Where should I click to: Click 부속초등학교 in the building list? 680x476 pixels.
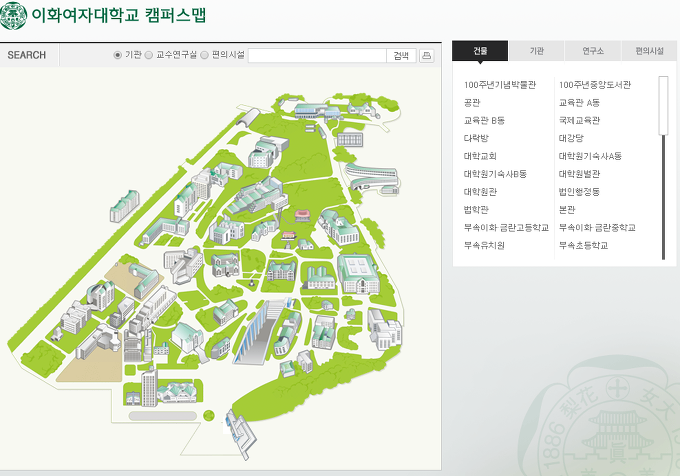(583, 245)
